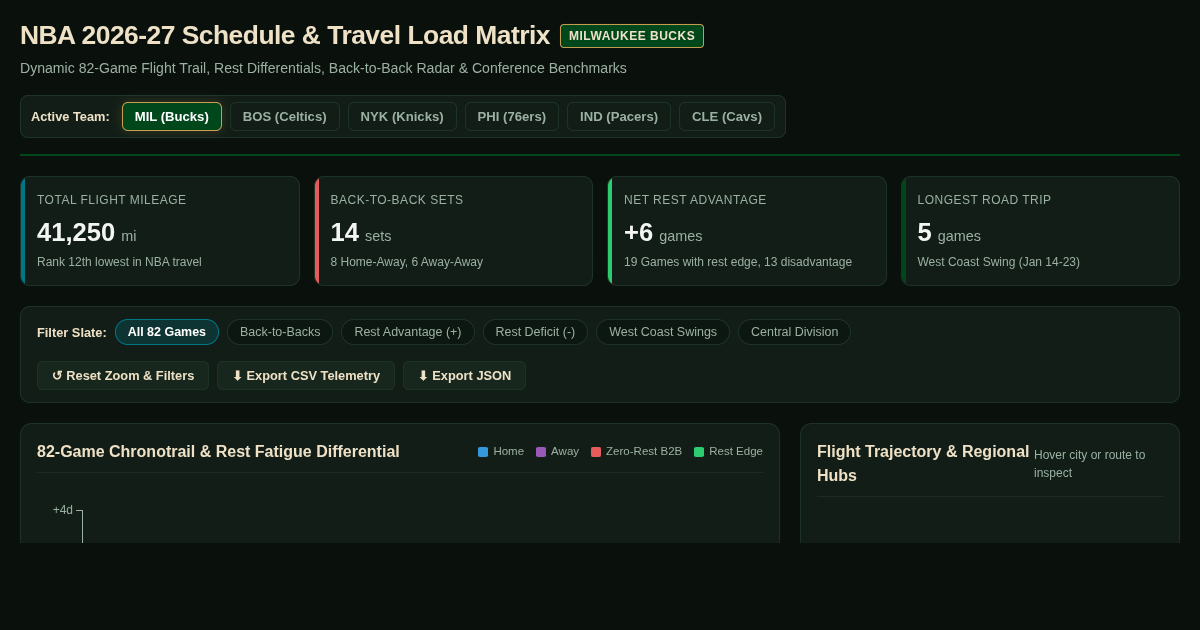Click the page title heading
This screenshot has width=1200, height=630.
point(285,36)
